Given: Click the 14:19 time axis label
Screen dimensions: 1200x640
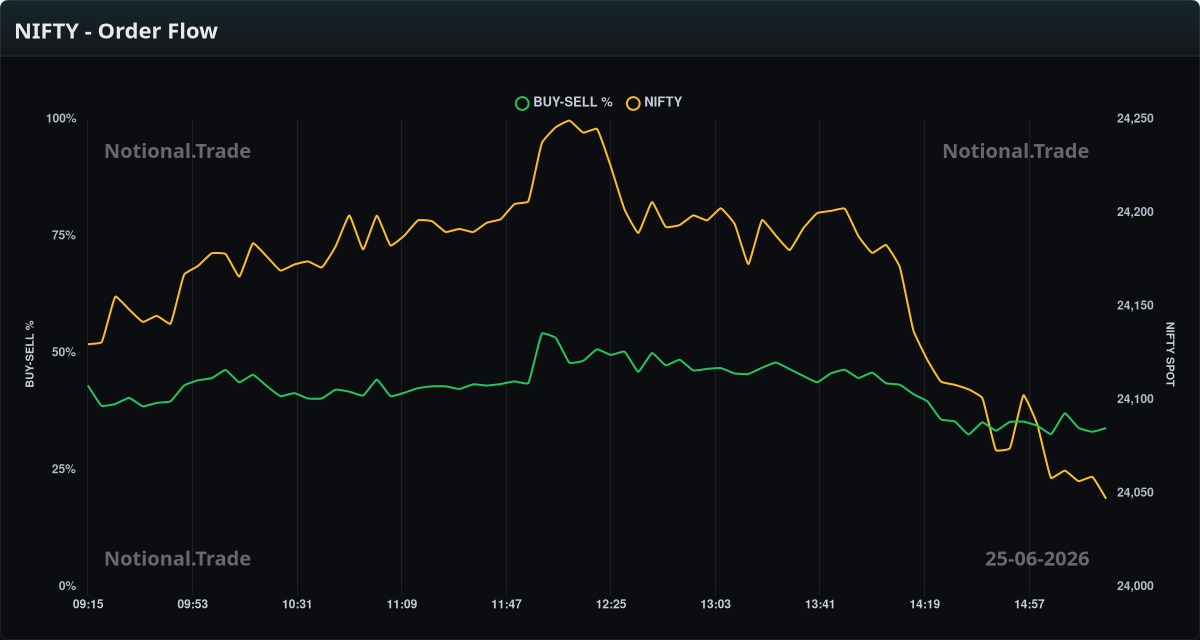Looking at the screenshot, I should 924,604.
